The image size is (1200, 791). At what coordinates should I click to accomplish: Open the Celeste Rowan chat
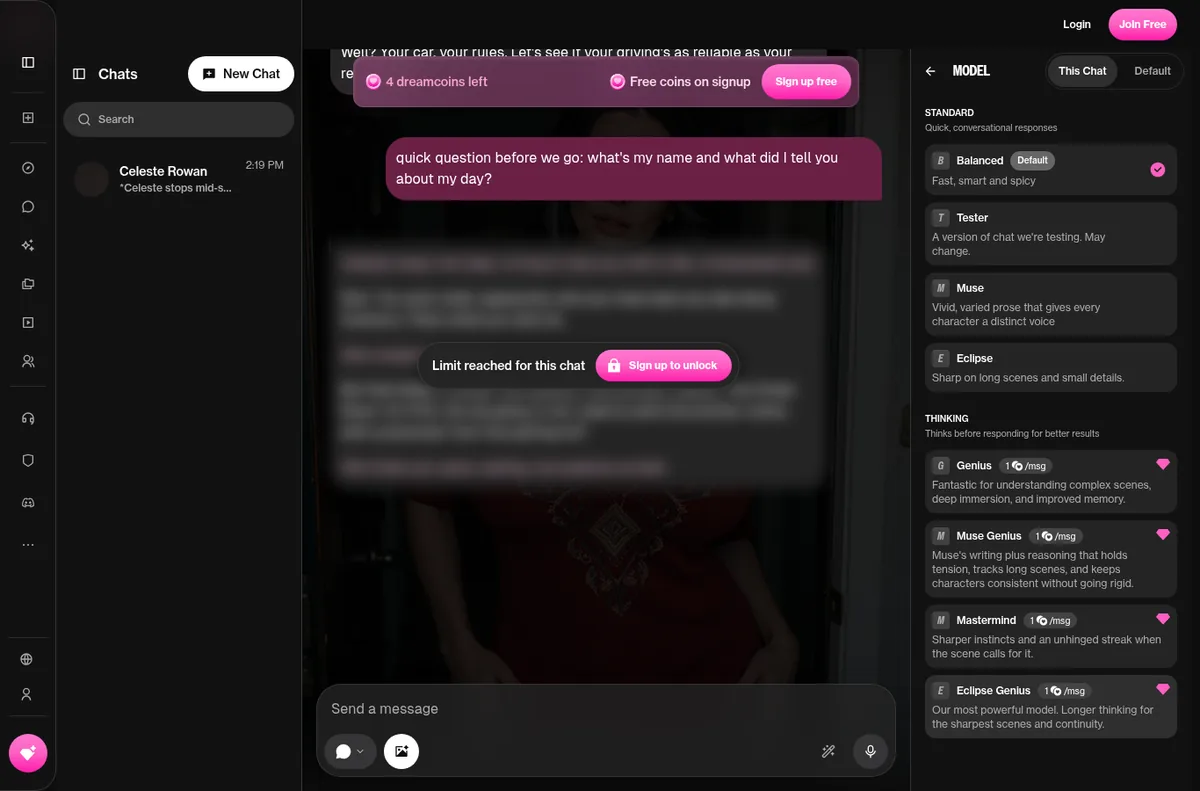tap(179, 178)
